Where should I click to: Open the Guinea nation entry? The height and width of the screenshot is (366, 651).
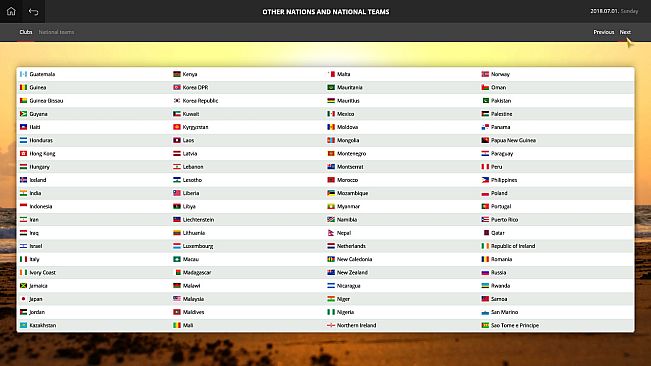38,88
